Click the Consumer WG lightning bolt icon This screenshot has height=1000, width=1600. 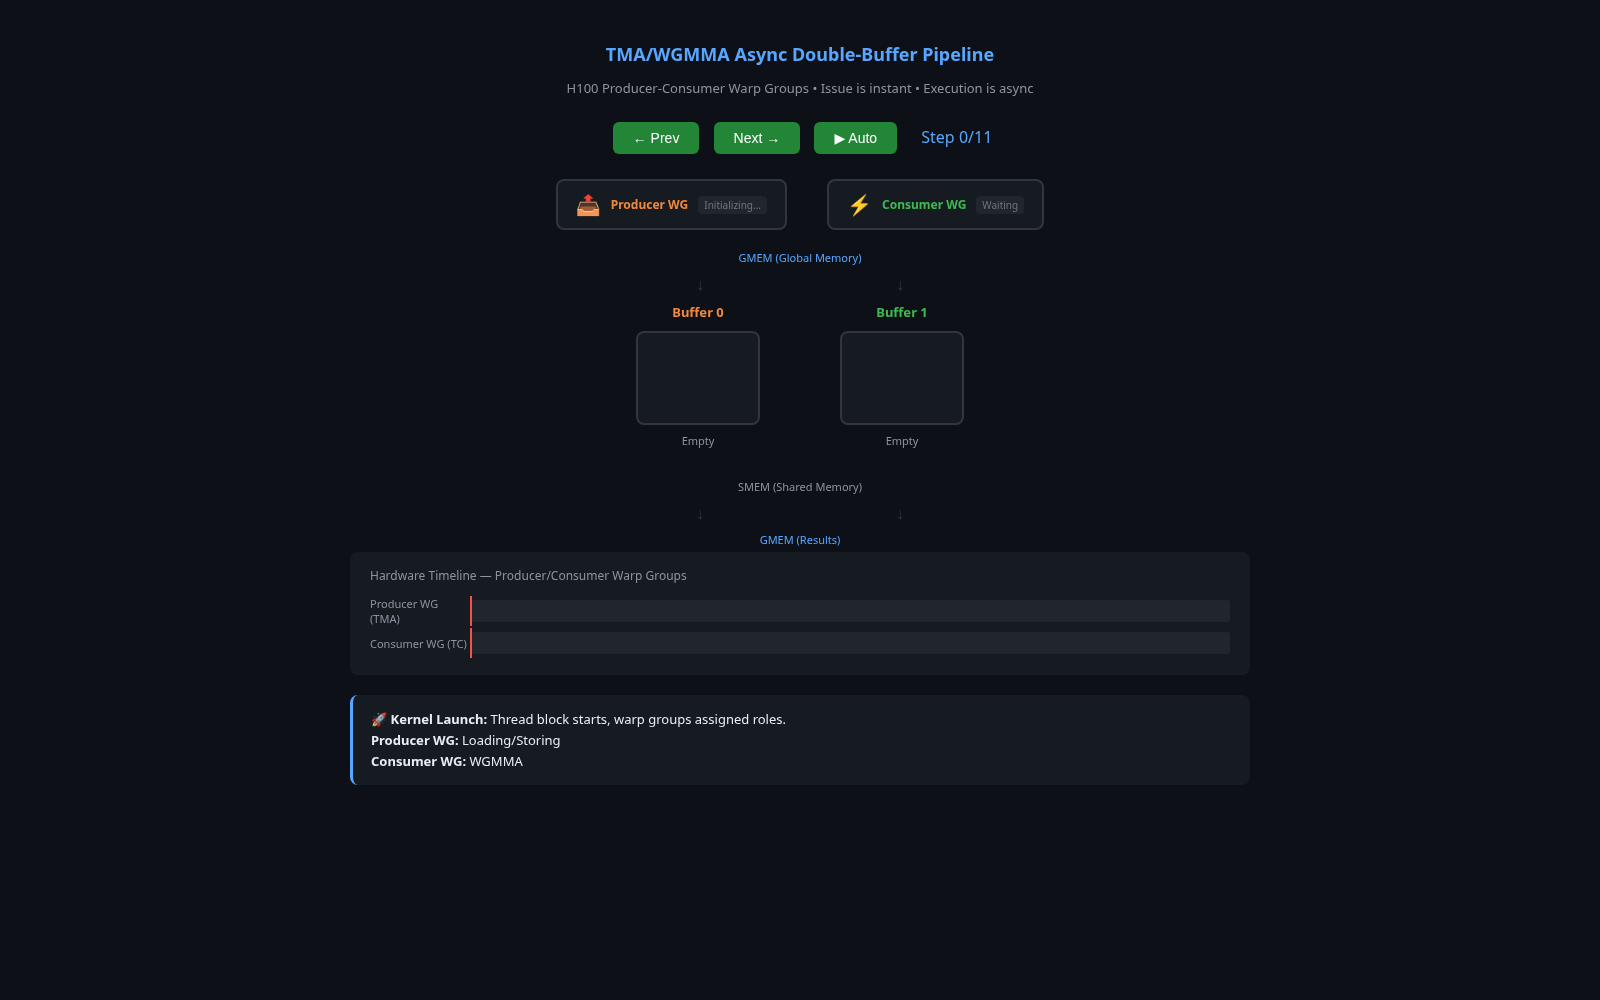[x=859, y=204]
